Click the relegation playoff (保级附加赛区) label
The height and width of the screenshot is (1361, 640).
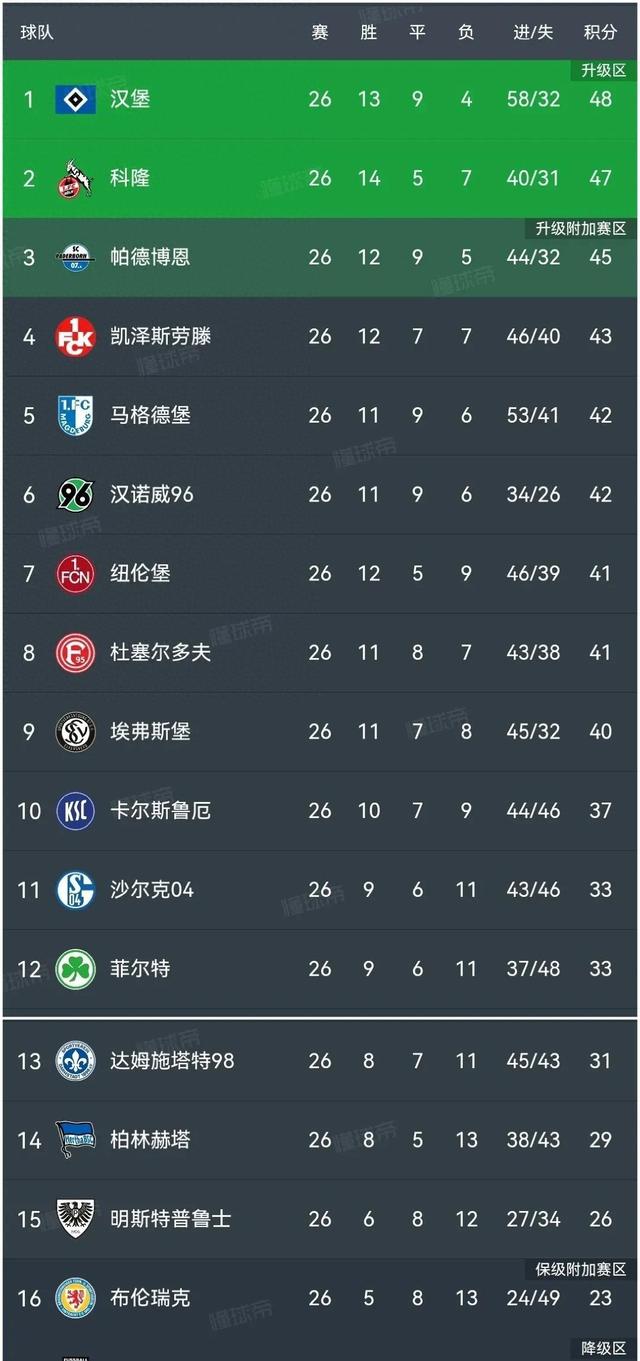point(580,1269)
